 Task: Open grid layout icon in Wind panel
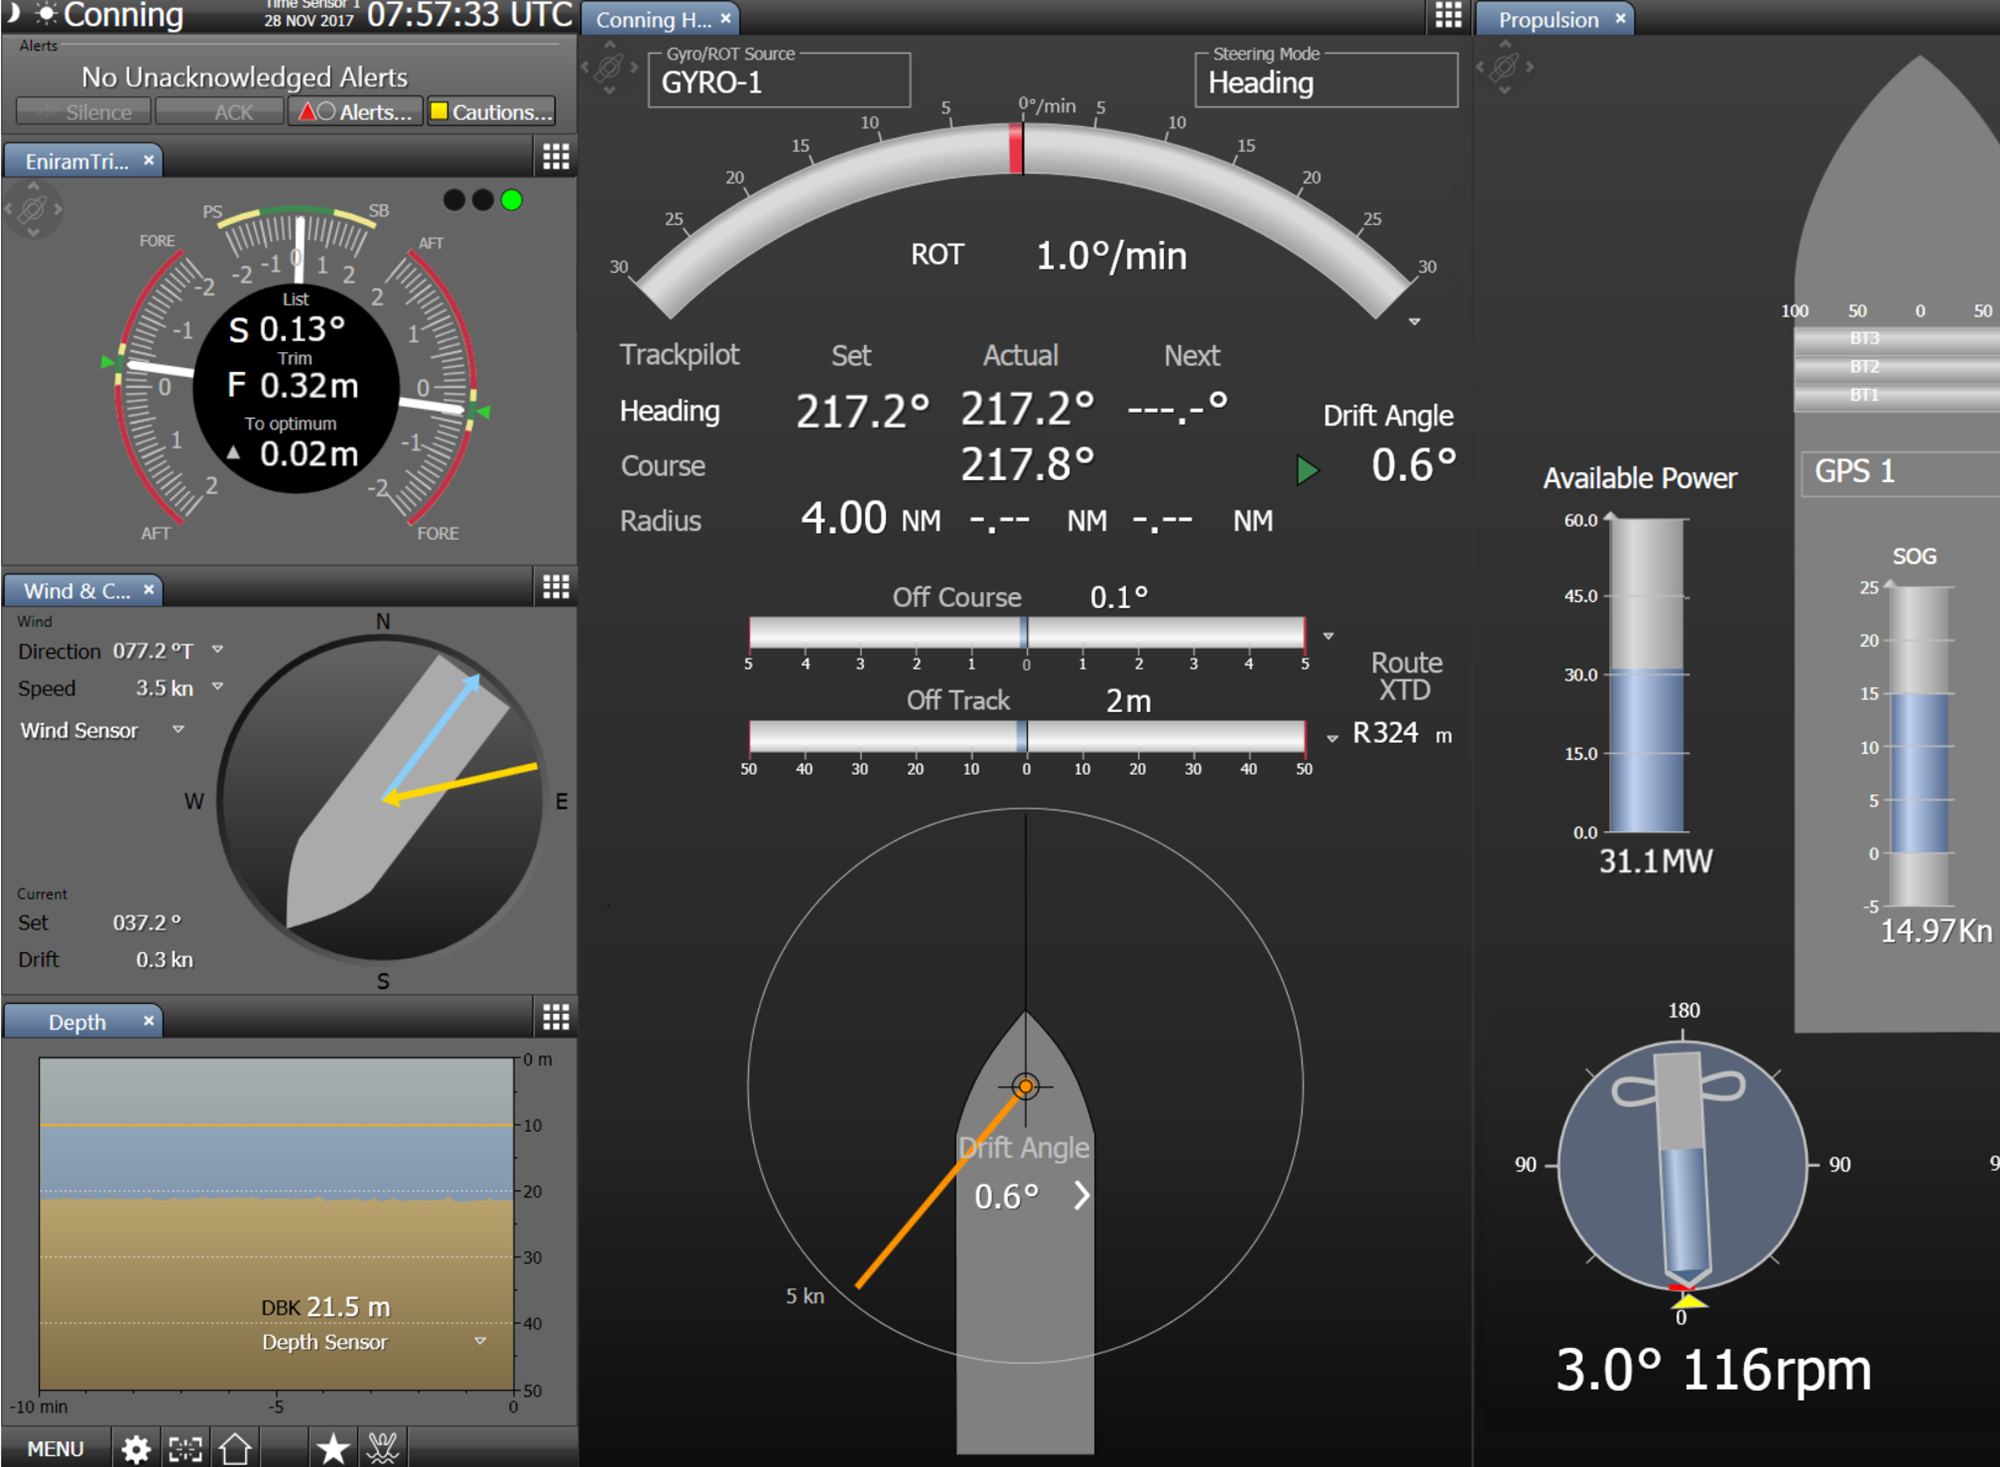[556, 587]
